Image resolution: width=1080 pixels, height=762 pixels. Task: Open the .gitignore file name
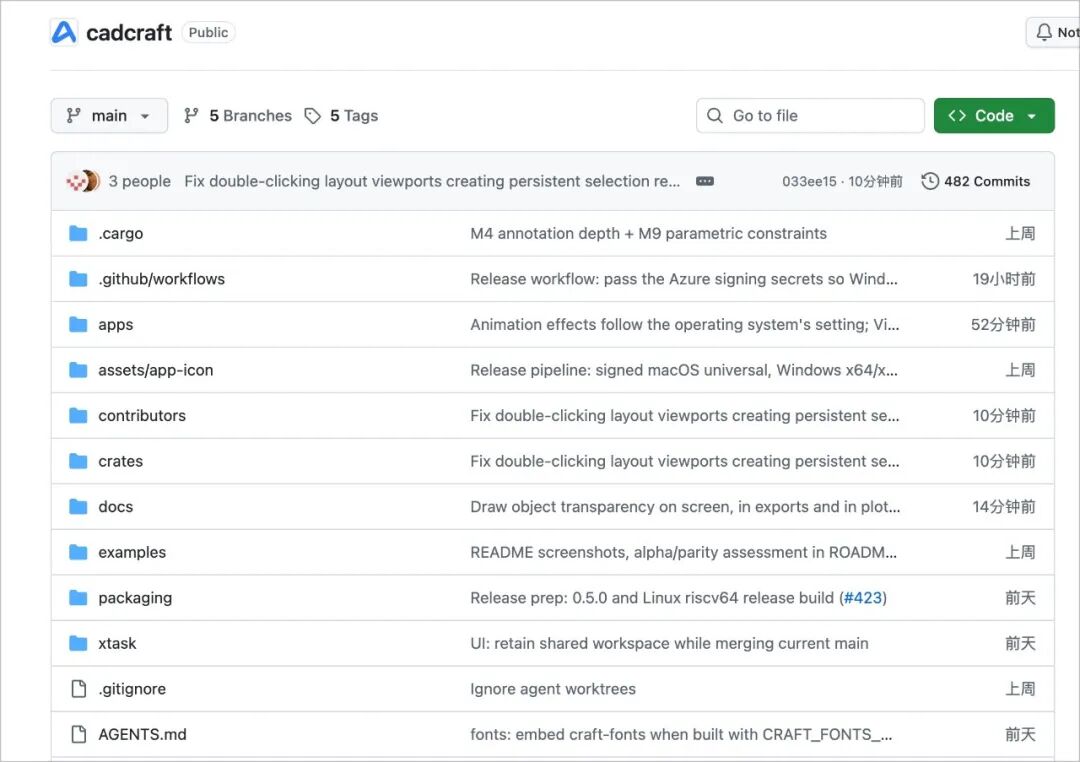[132, 688]
